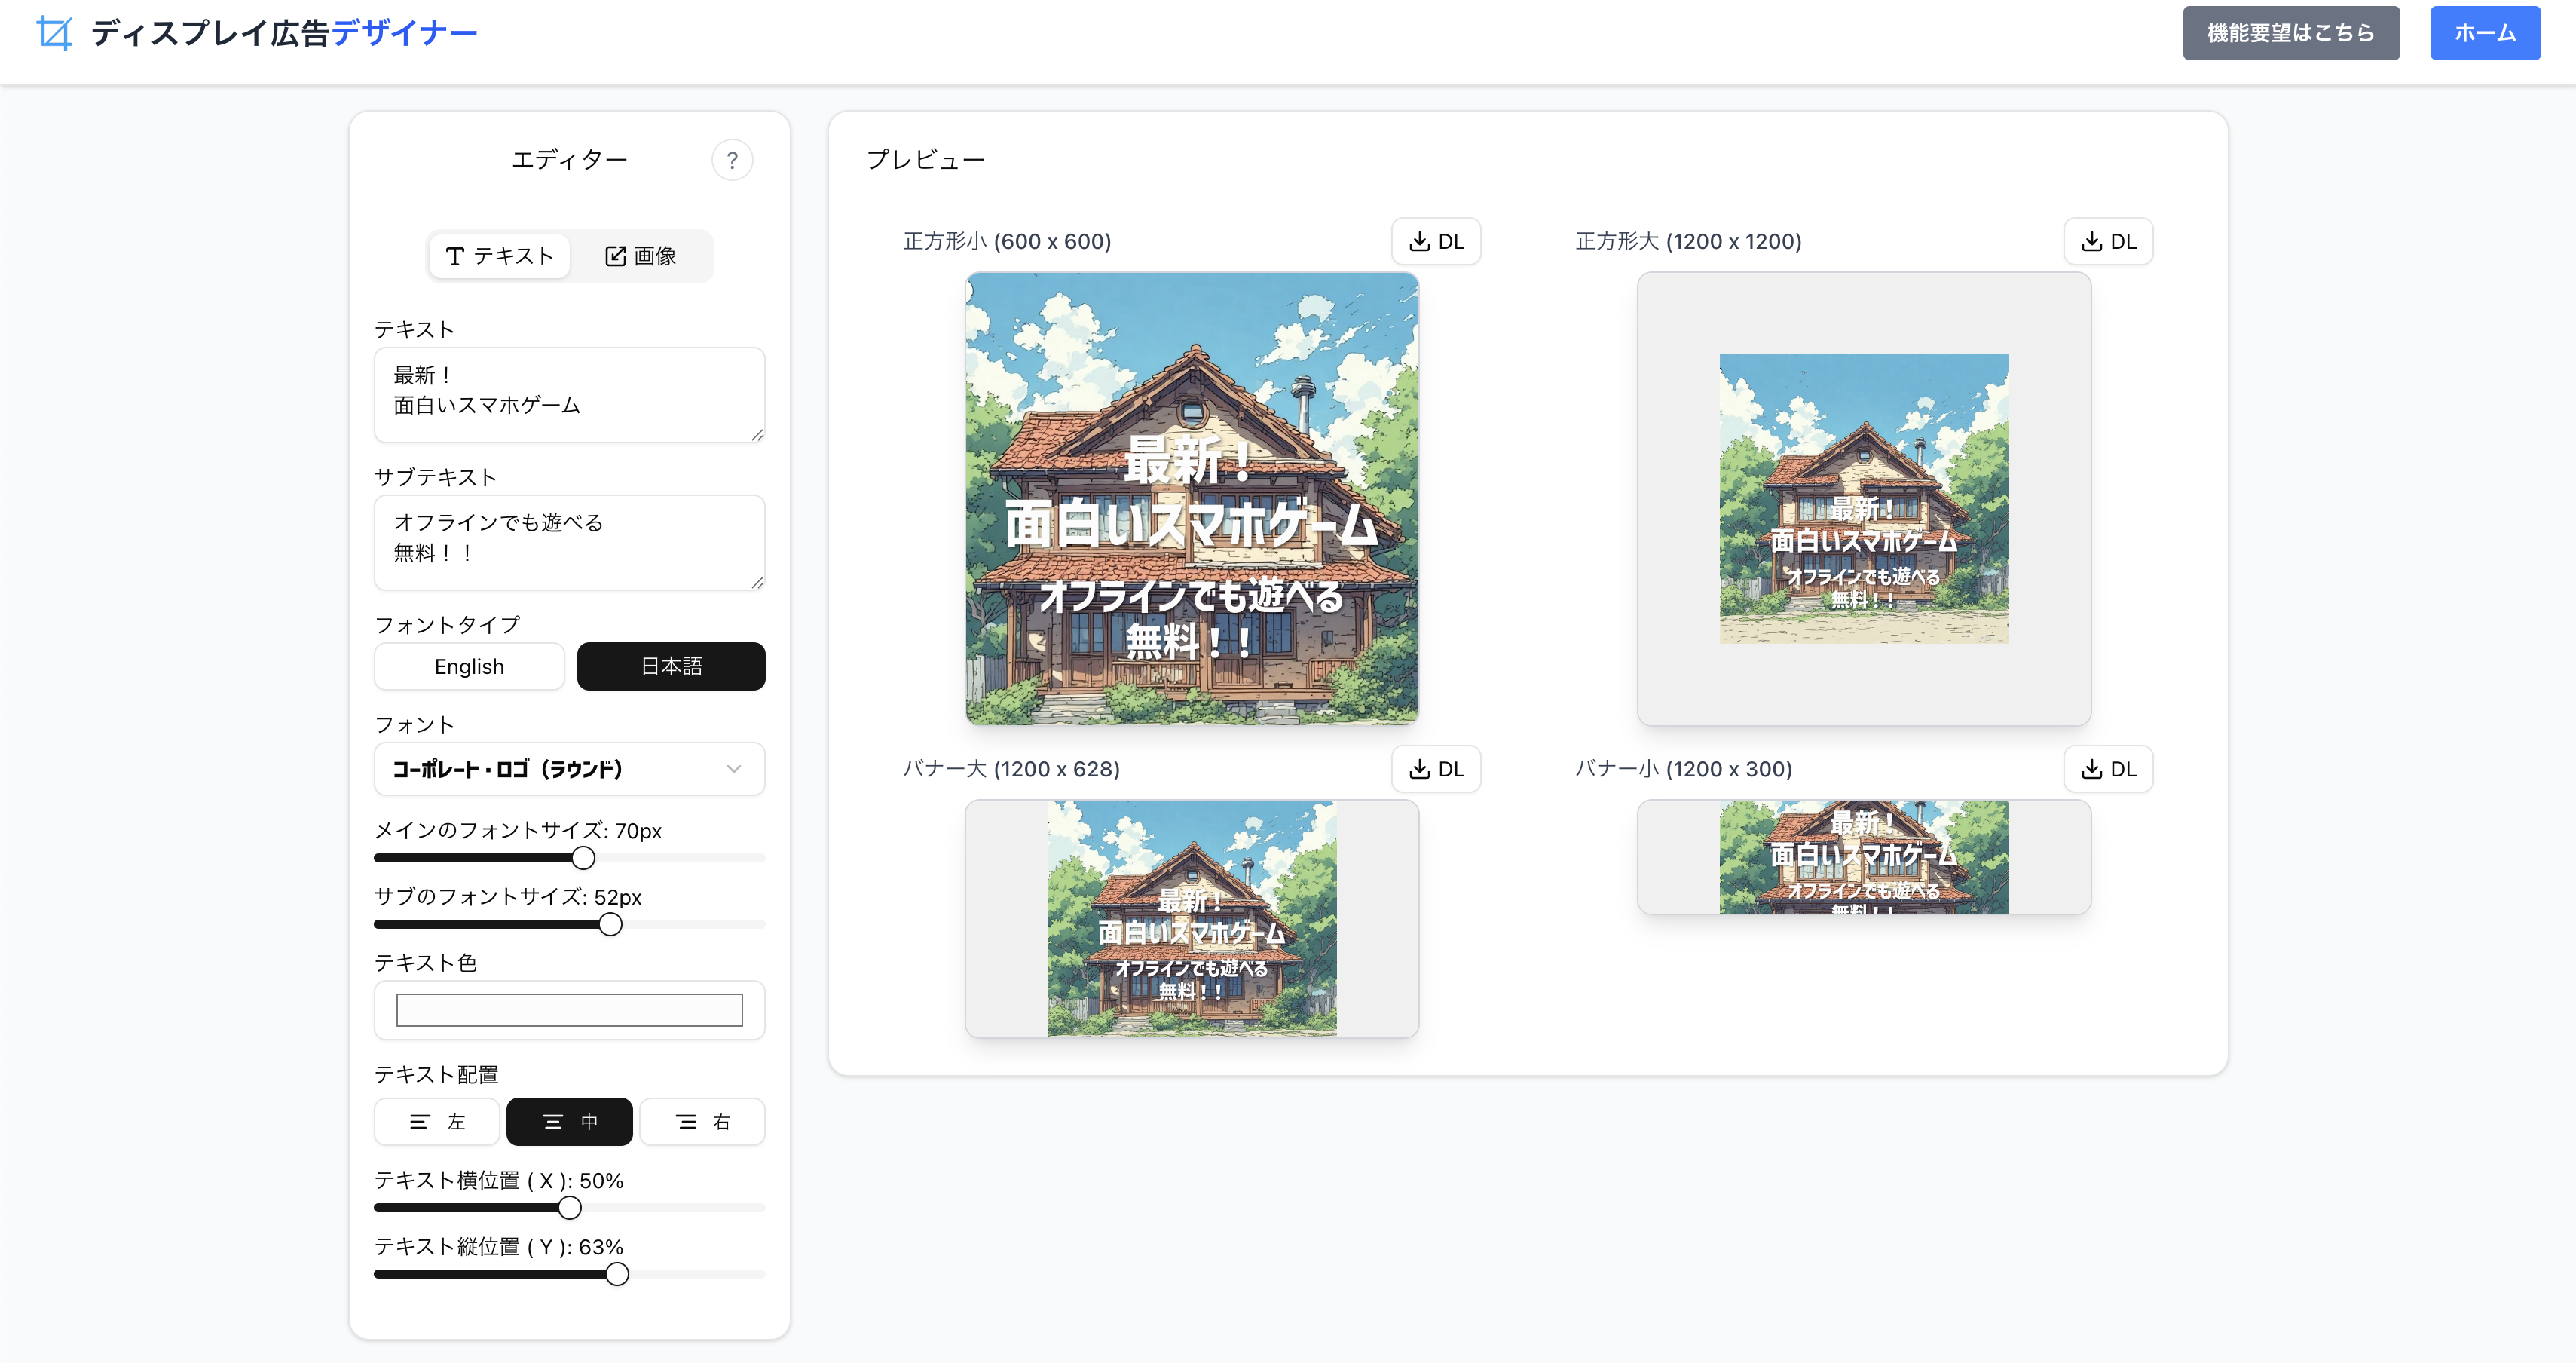Click the crop logo icon in header
Image resolution: width=2576 pixels, height=1363 pixels.
pyautogui.click(x=54, y=33)
